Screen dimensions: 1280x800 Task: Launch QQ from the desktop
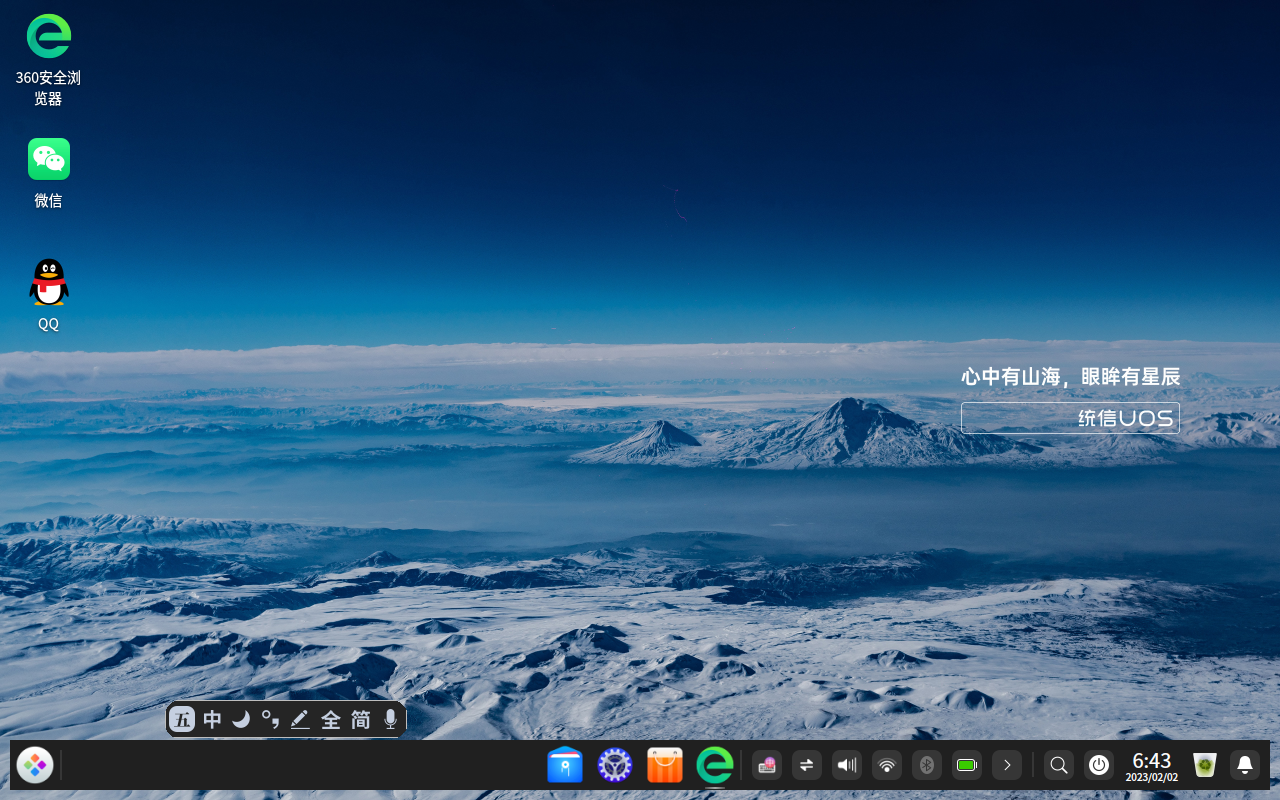click(x=48, y=281)
